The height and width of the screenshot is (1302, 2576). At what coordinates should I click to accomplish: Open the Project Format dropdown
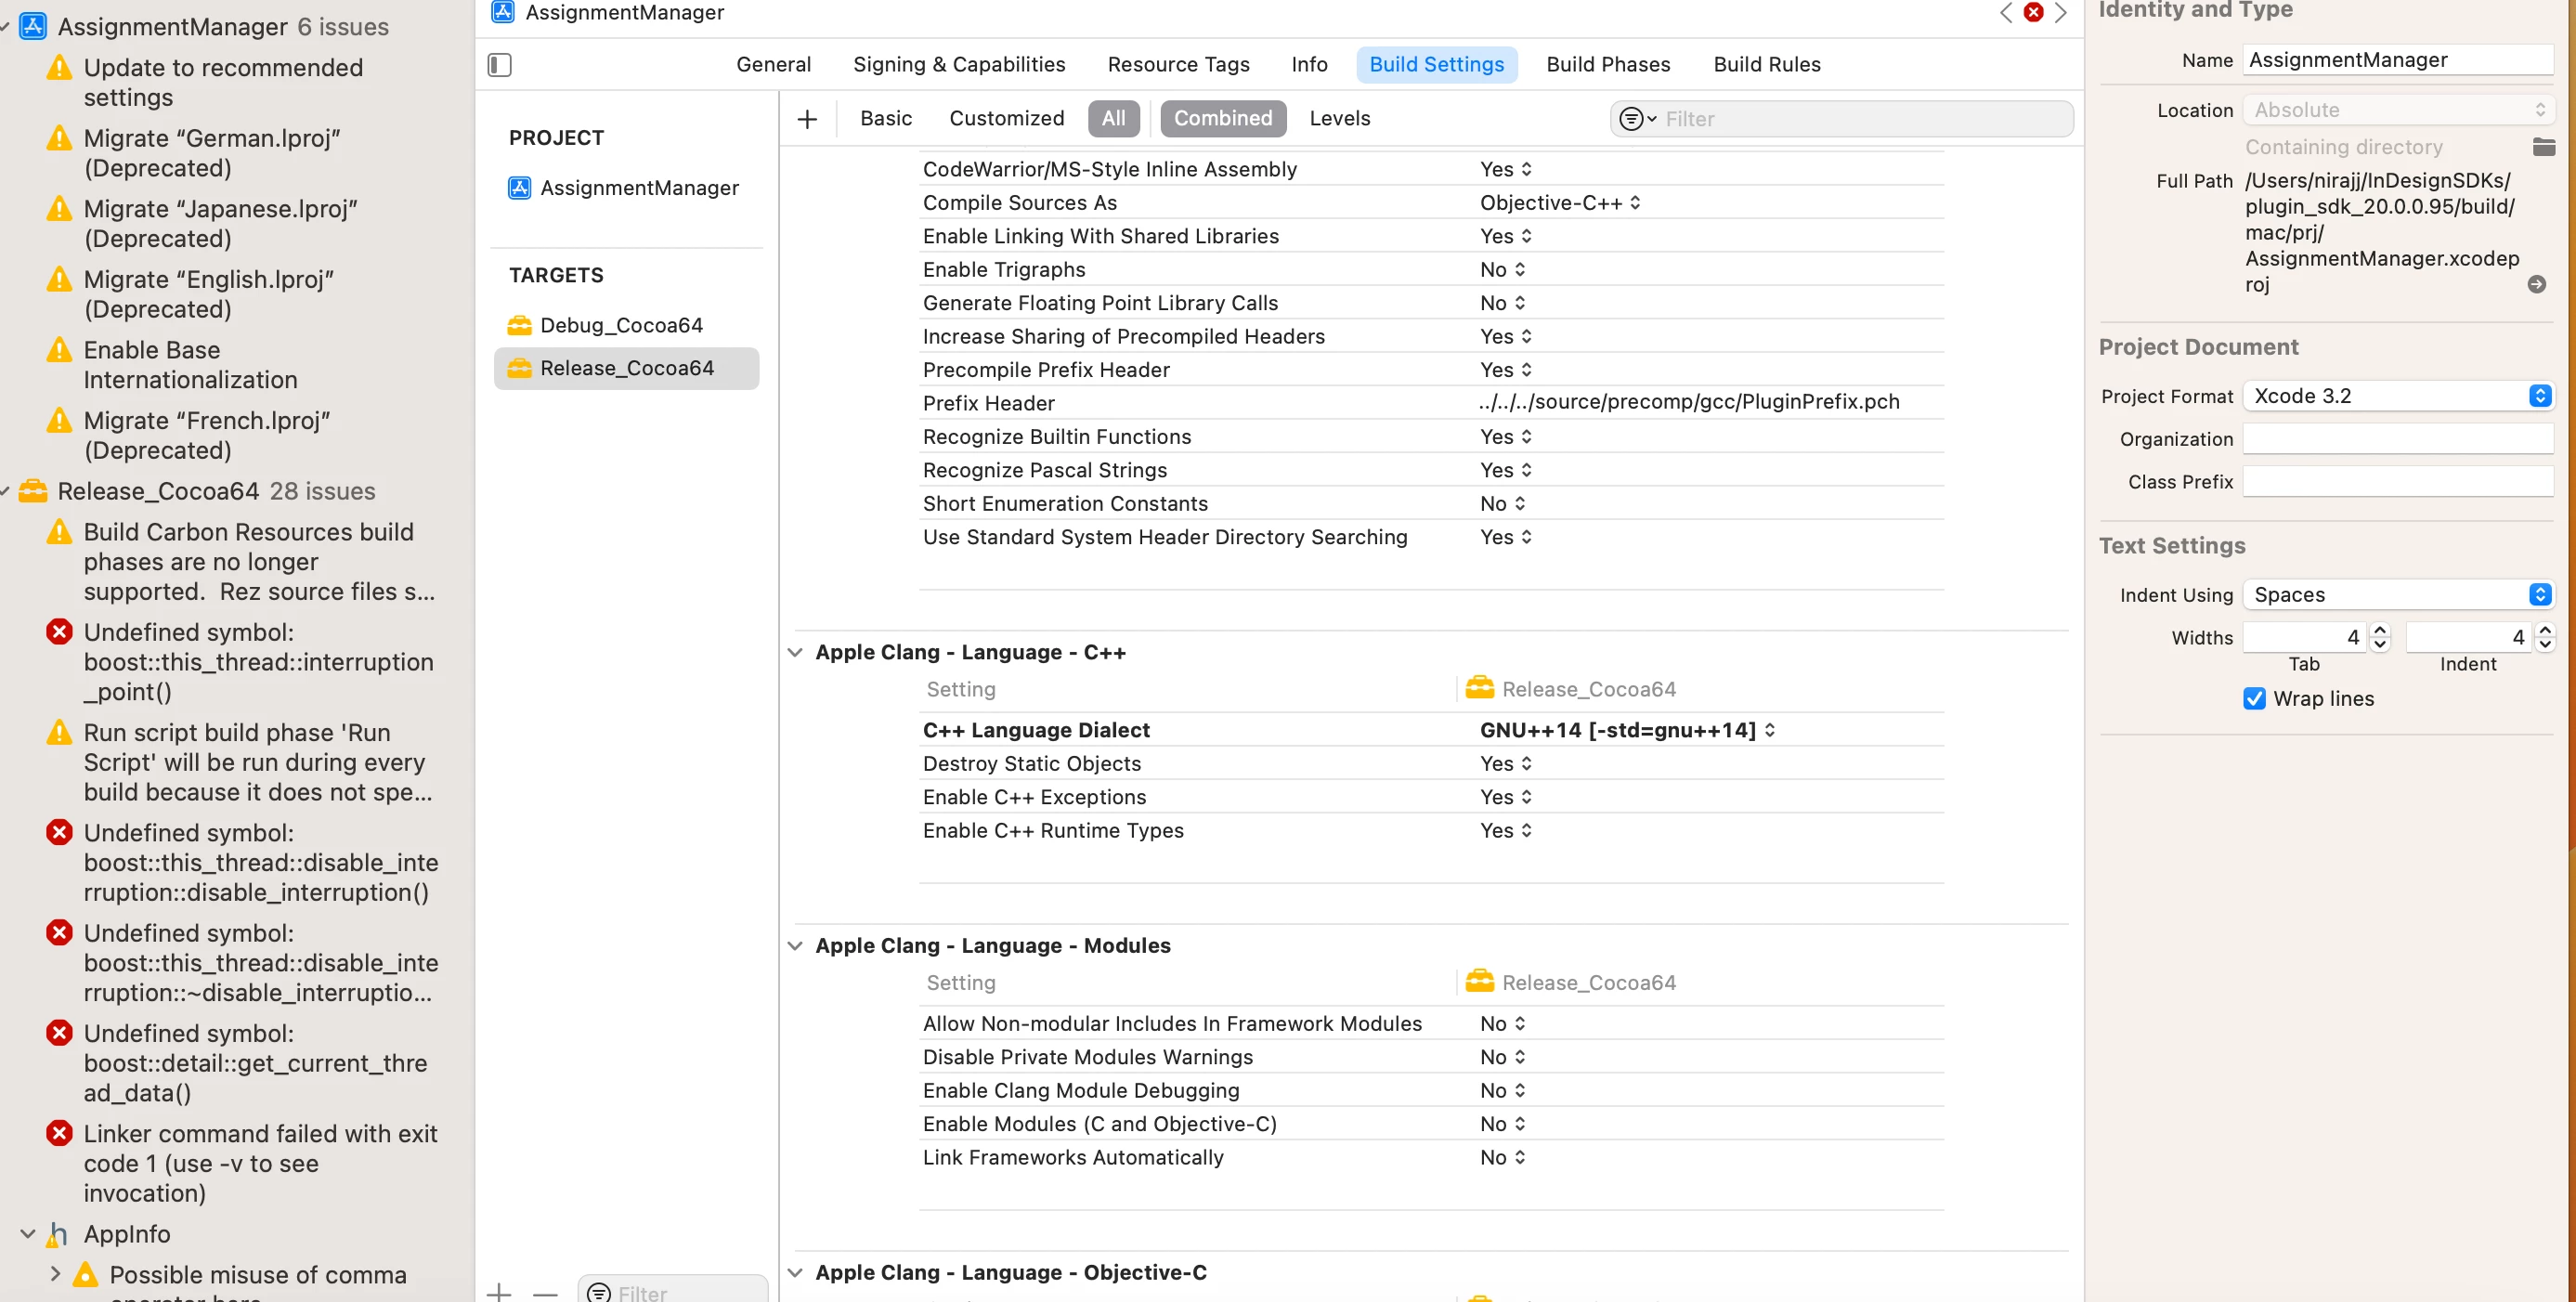click(x=2397, y=396)
